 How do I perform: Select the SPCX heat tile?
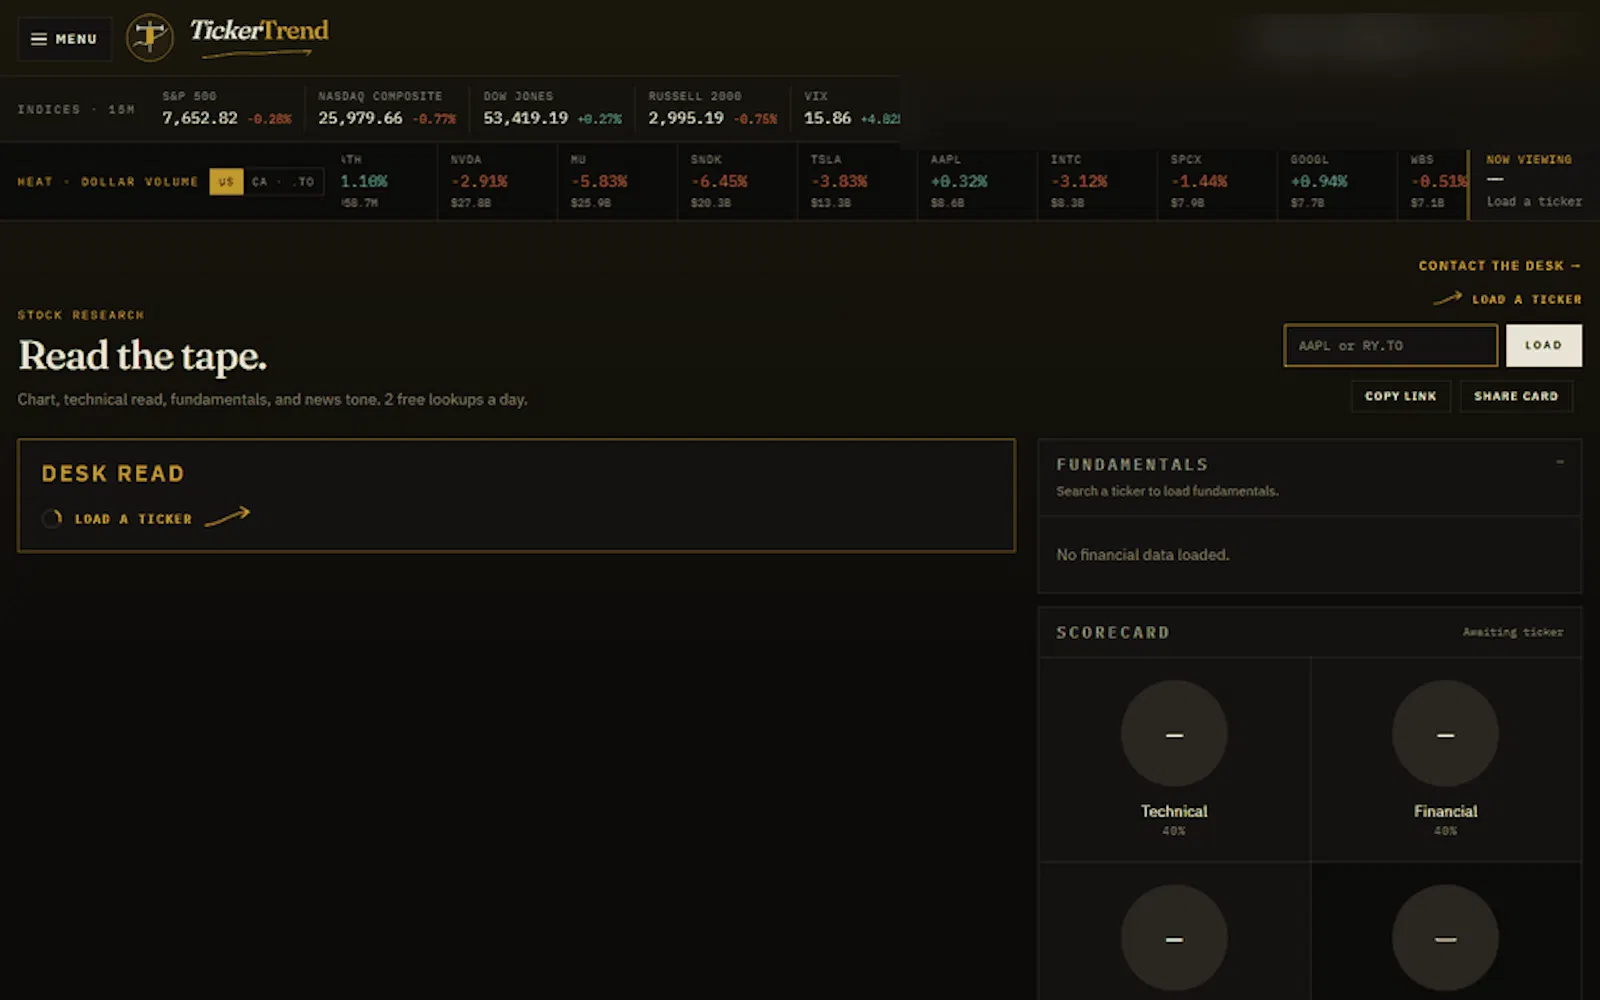(x=1217, y=182)
